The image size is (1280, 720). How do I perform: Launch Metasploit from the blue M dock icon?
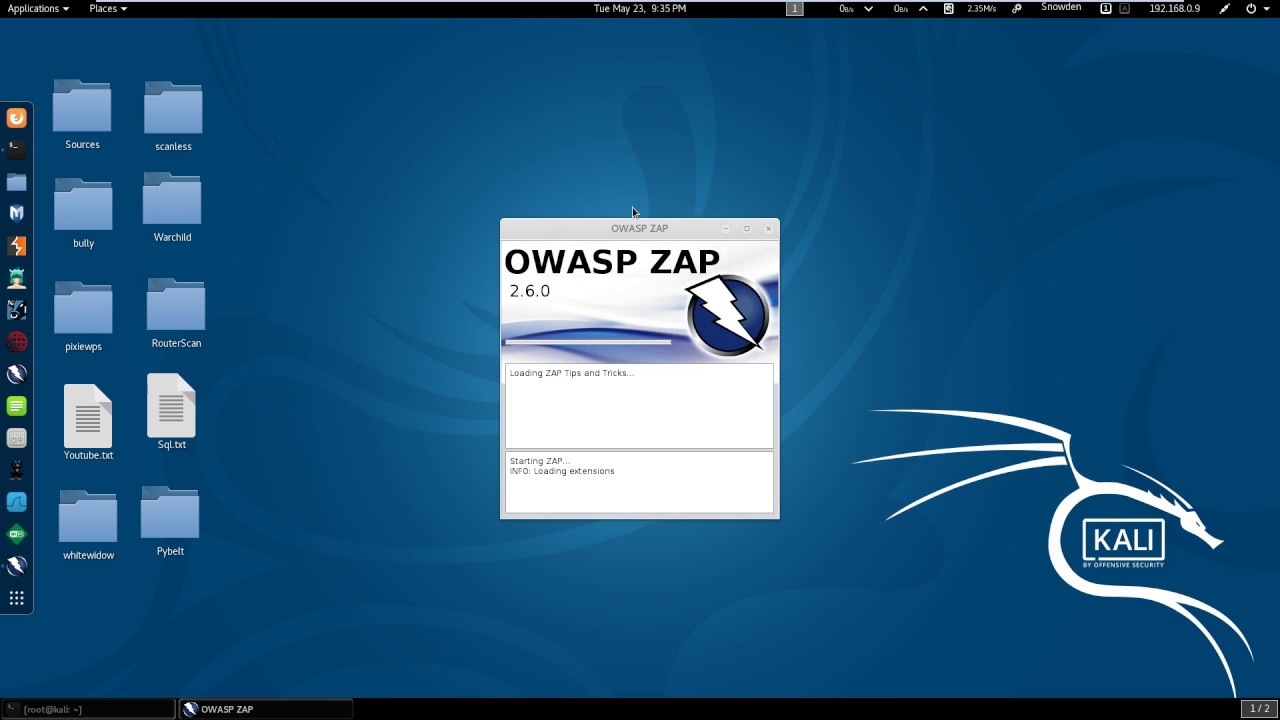(16, 213)
